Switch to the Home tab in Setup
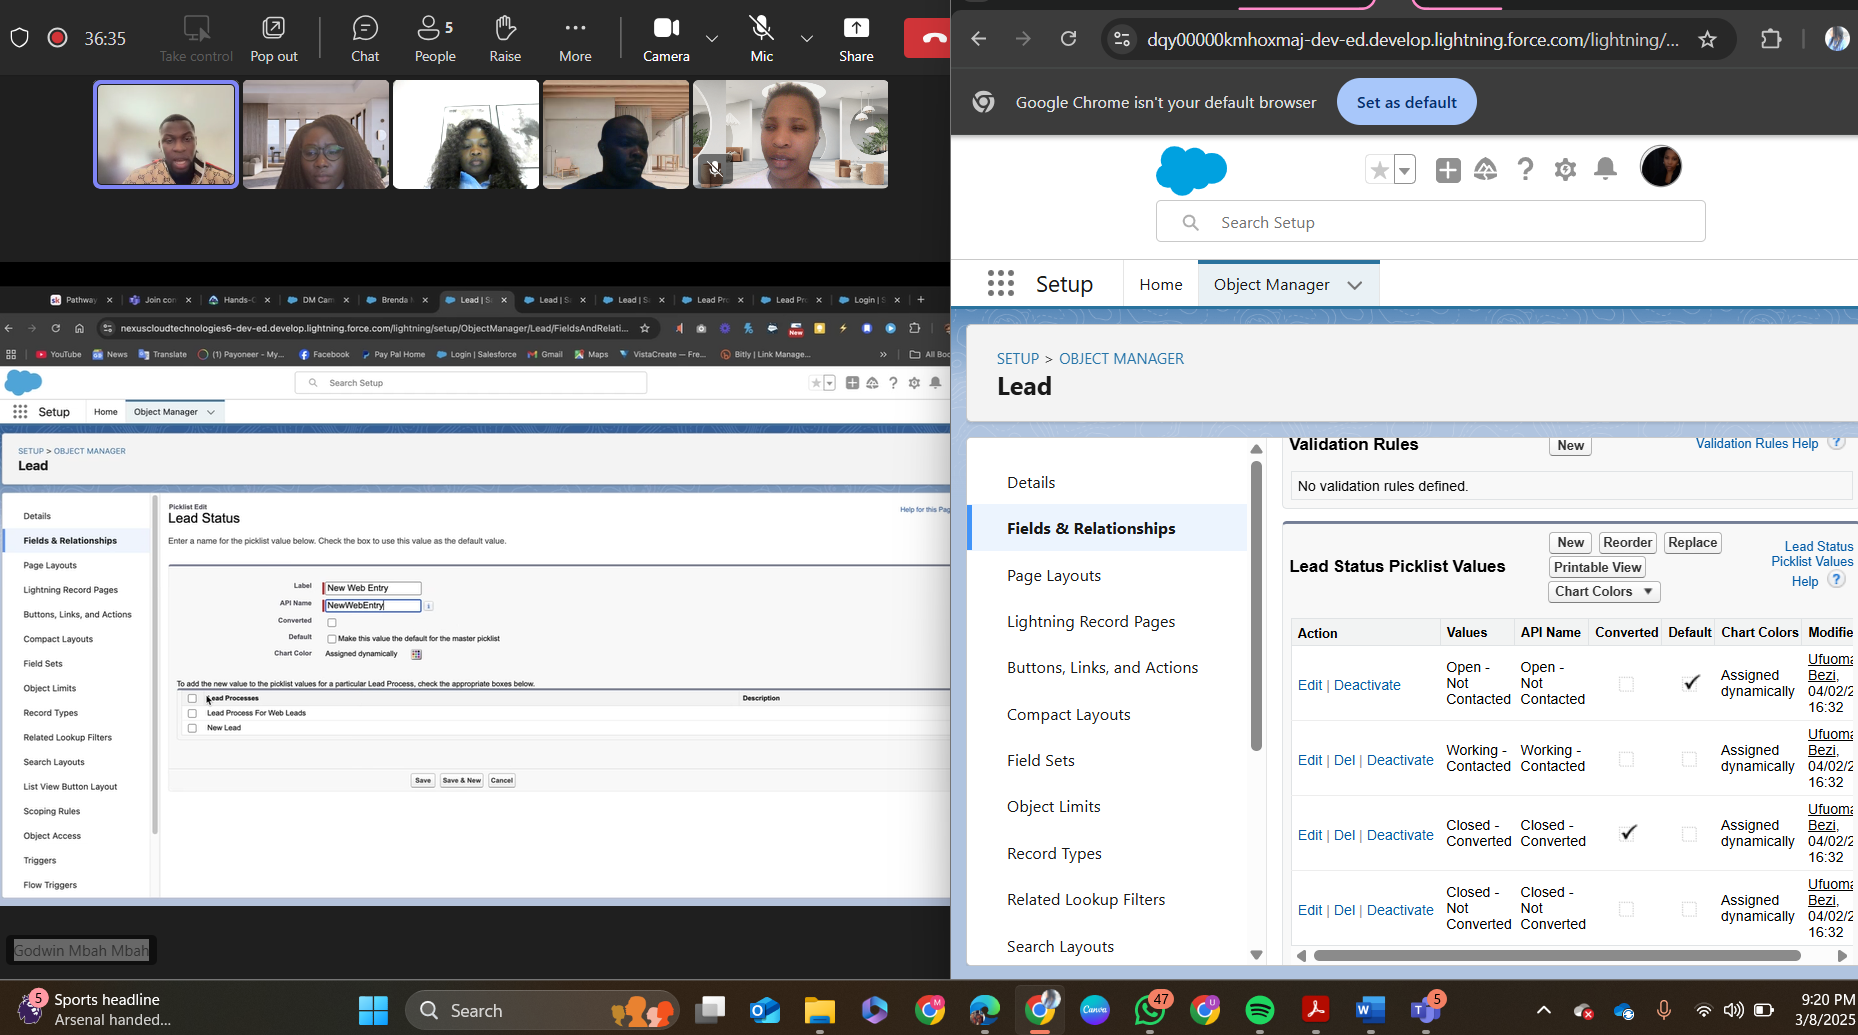The height and width of the screenshot is (1035, 1858). (1160, 284)
